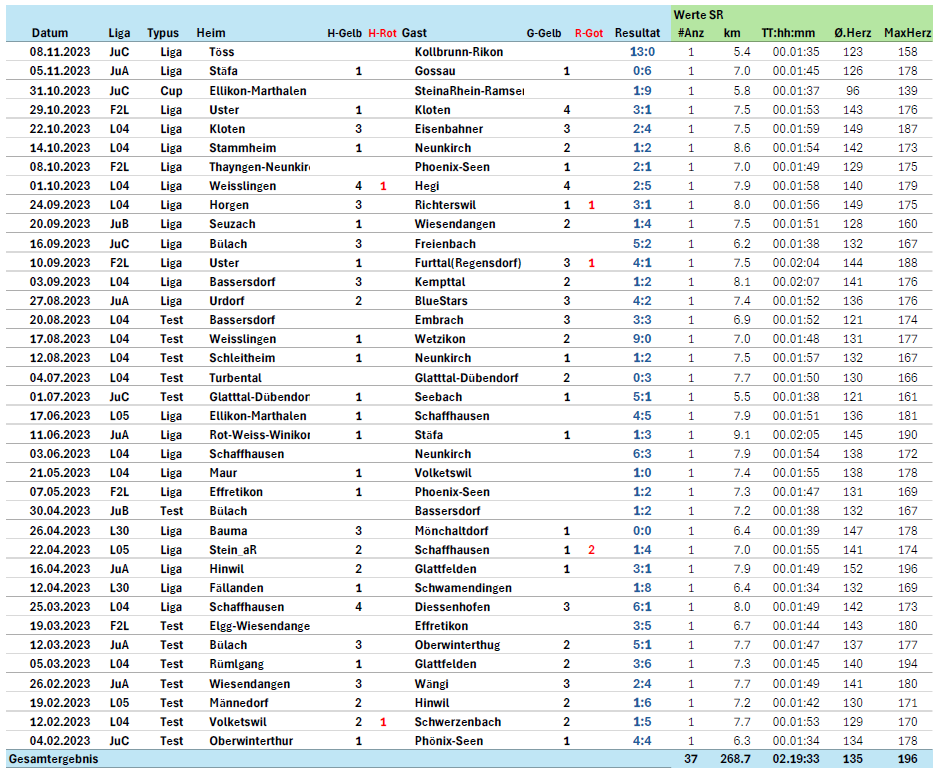This screenshot has width=941, height=773.
Task: Click the Datum column header
Action: [49, 33]
